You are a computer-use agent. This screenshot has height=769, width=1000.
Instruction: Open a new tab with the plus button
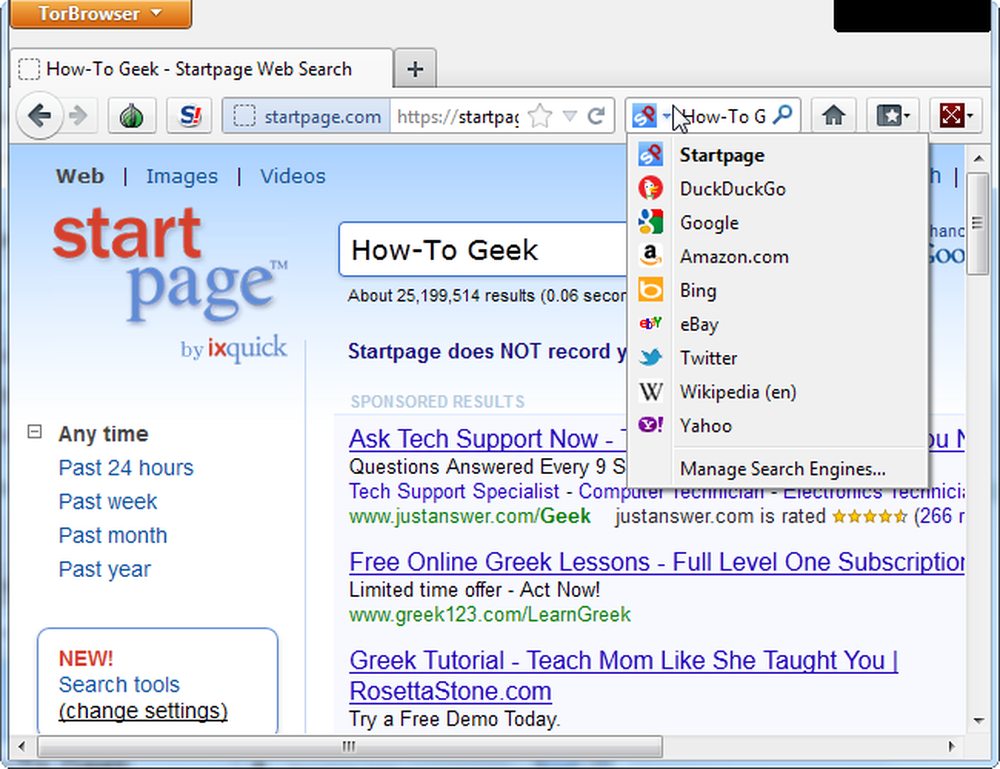pyautogui.click(x=415, y=68)
